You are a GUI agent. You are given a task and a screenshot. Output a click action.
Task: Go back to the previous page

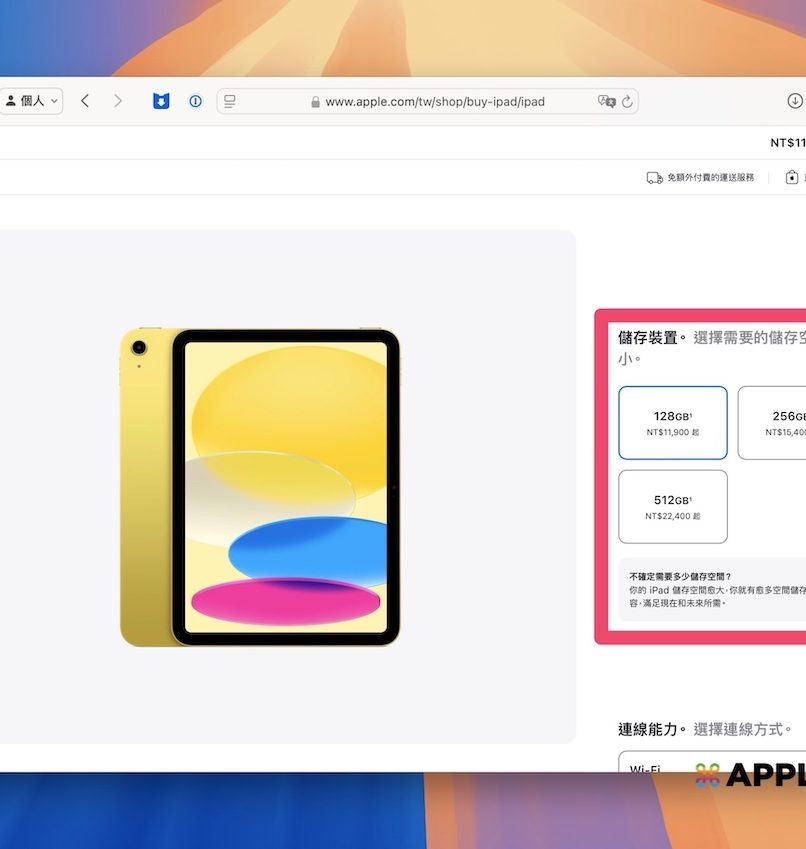pyautogui.click(x=85, y=101)
